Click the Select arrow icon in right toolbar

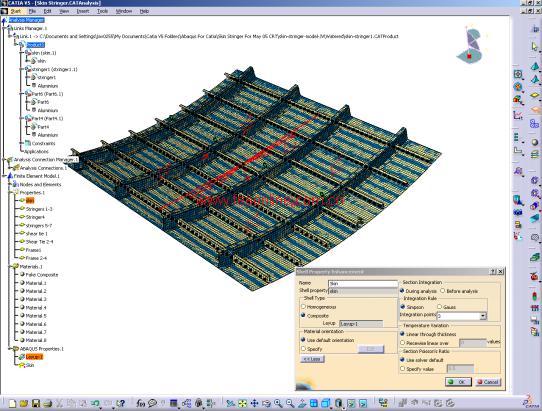(534, 46)
